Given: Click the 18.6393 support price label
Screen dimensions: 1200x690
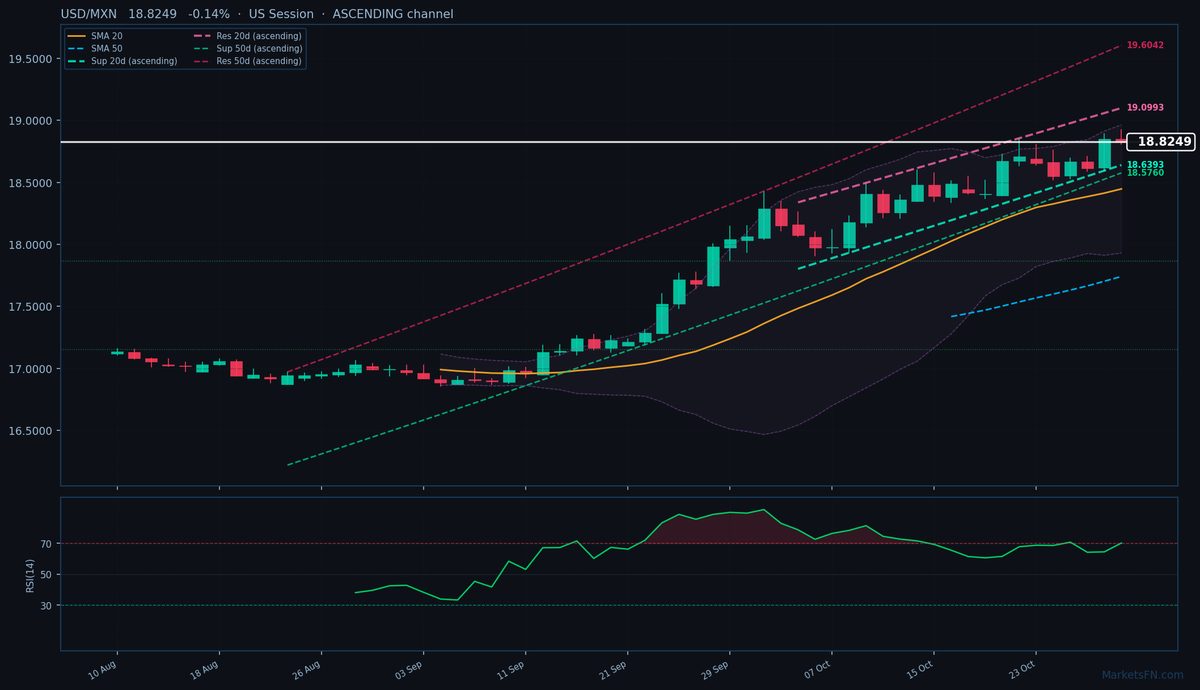Looking at the screenshot, I should coord(1145,164).
